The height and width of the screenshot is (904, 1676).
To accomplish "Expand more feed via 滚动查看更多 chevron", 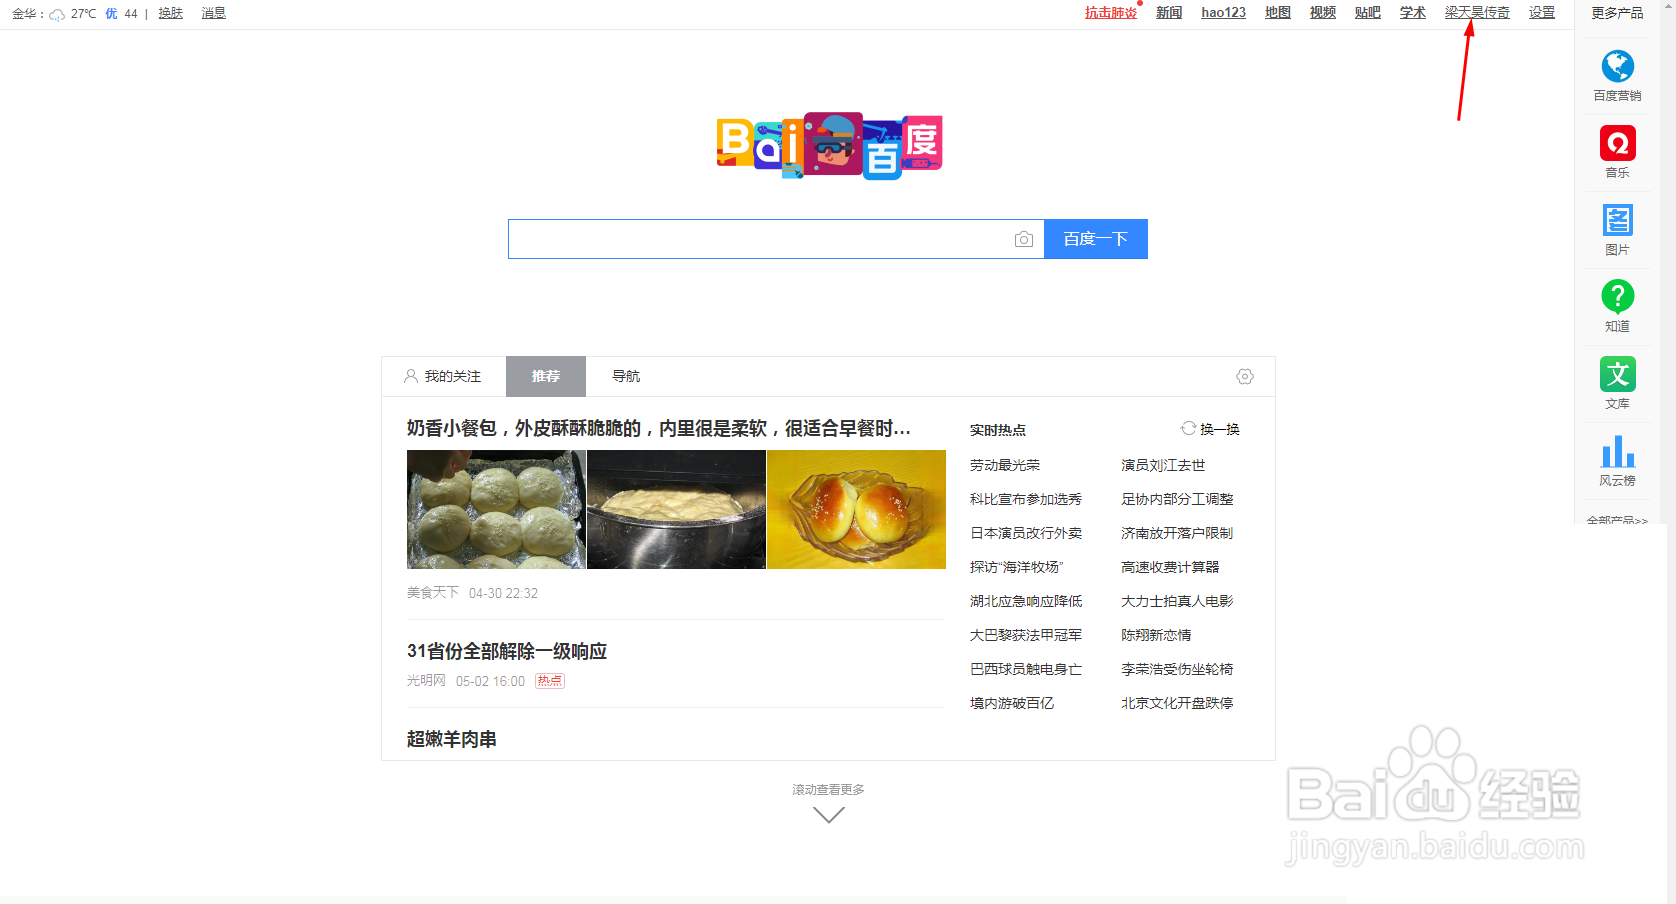I will [x=828, y=814].
